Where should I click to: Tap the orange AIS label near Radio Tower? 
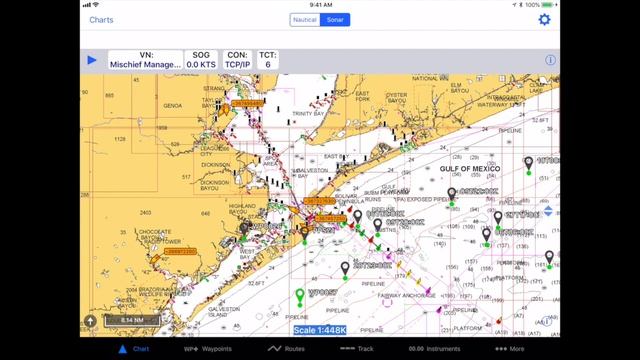180,251
